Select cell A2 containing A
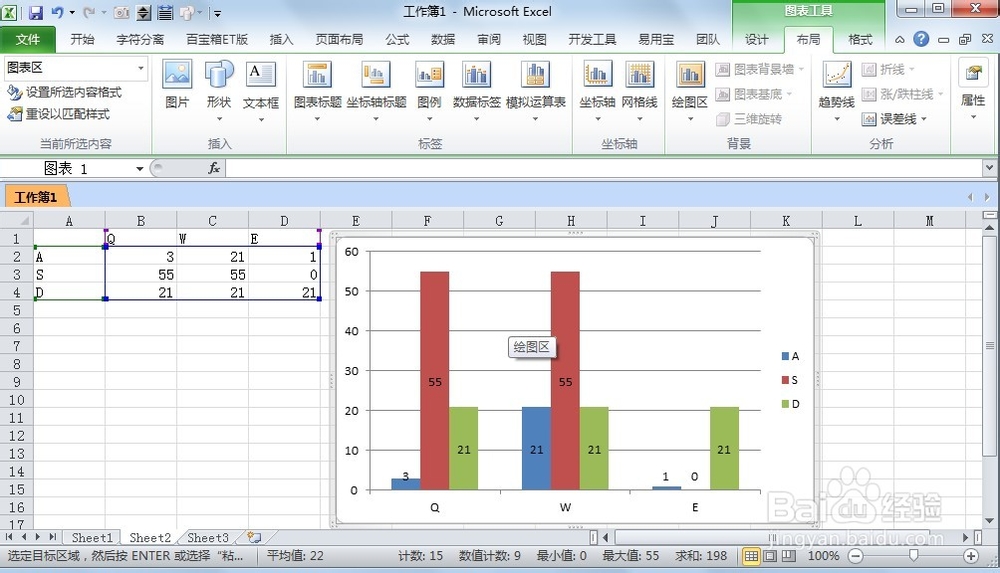 pos(69,257)
